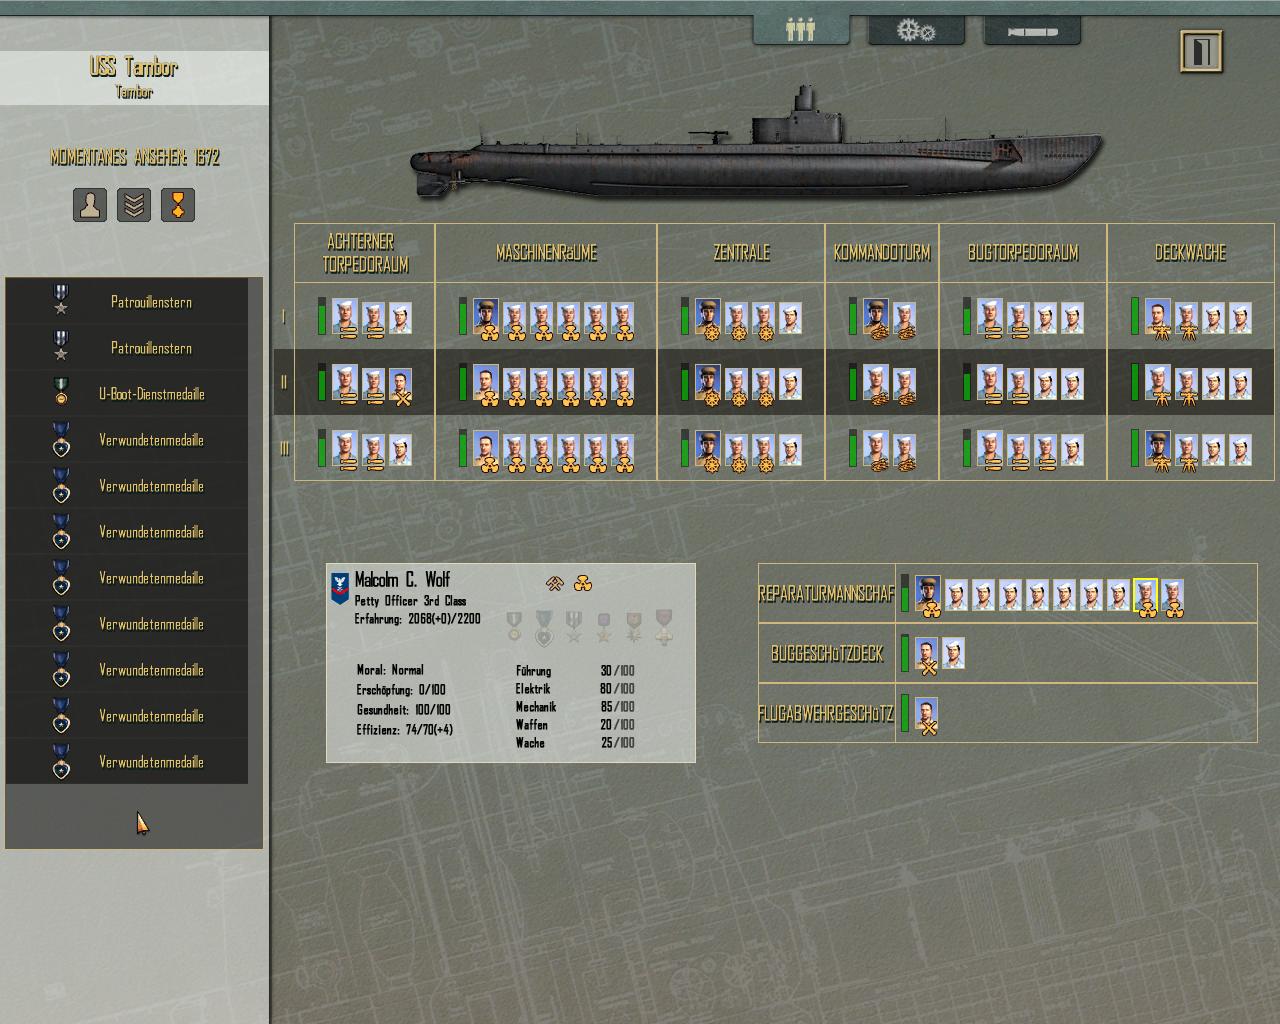Select the rank chevrons promotion icon

134,205
